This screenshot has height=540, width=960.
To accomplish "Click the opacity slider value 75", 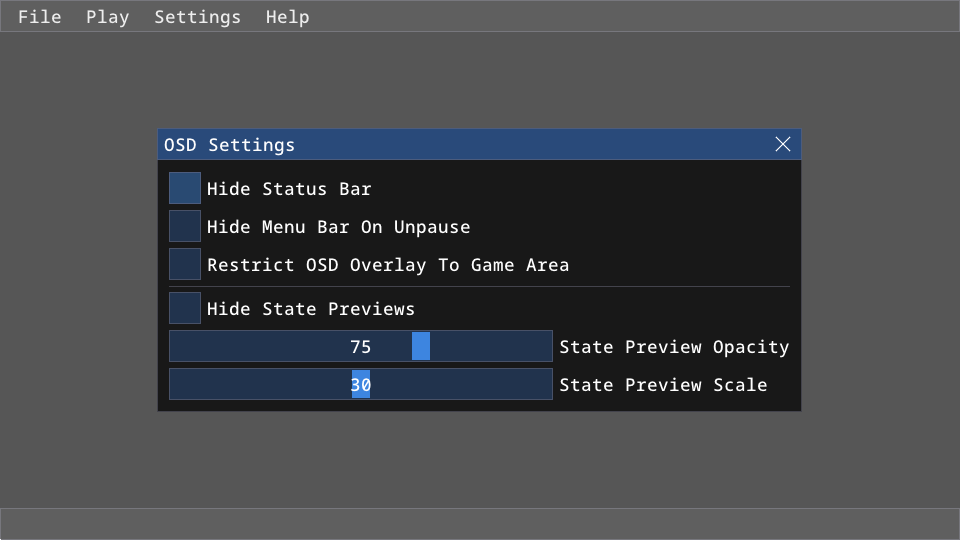I will tap(361, 347).
